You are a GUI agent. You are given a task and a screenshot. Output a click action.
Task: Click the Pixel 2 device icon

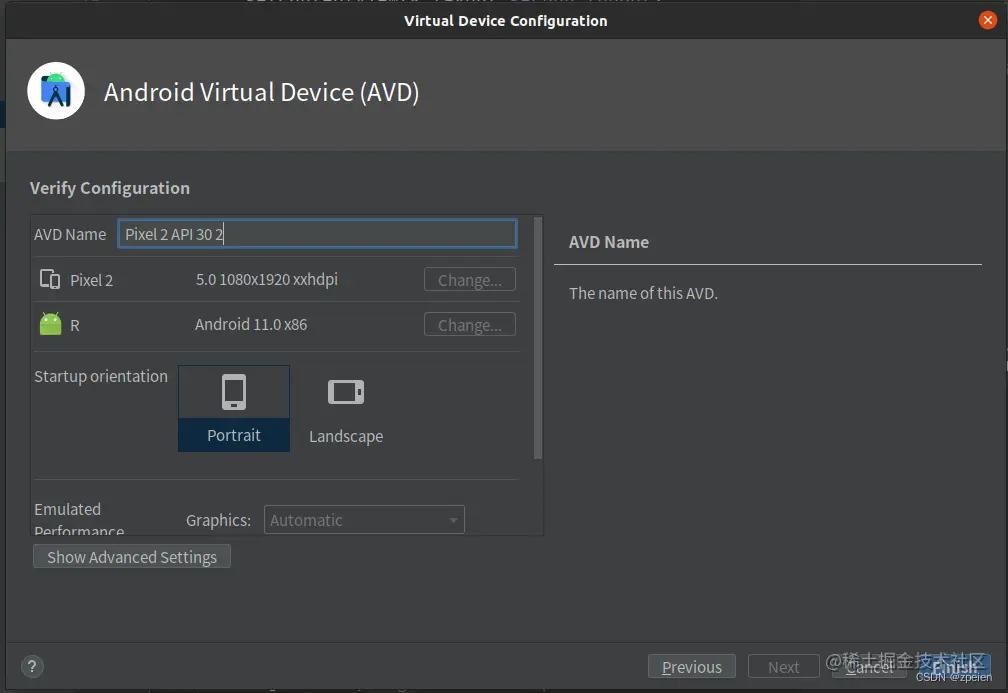50,280
